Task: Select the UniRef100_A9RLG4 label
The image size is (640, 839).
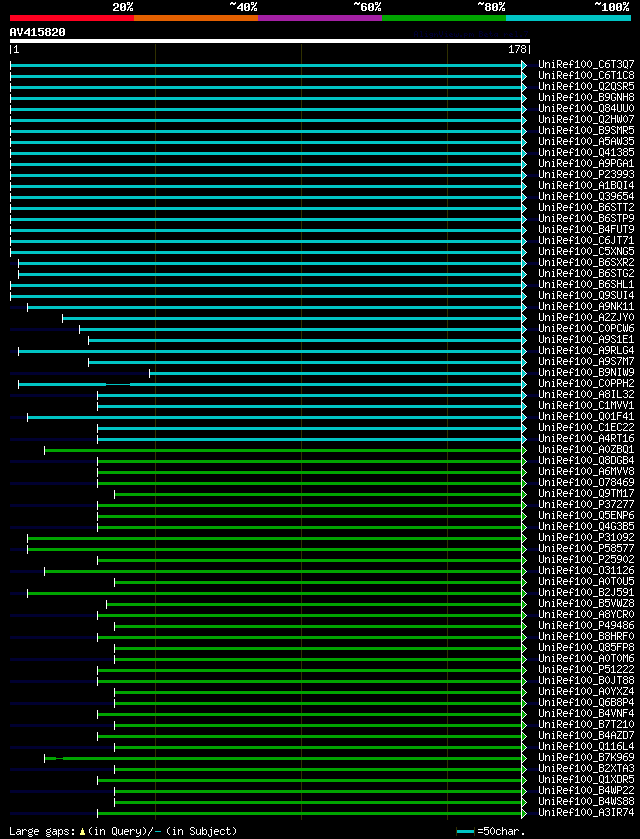Action: click(586, 350)
